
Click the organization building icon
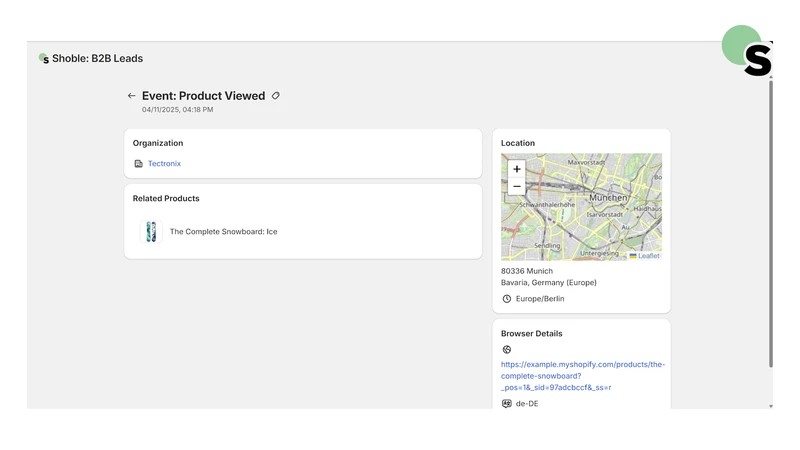click(138, 163)
